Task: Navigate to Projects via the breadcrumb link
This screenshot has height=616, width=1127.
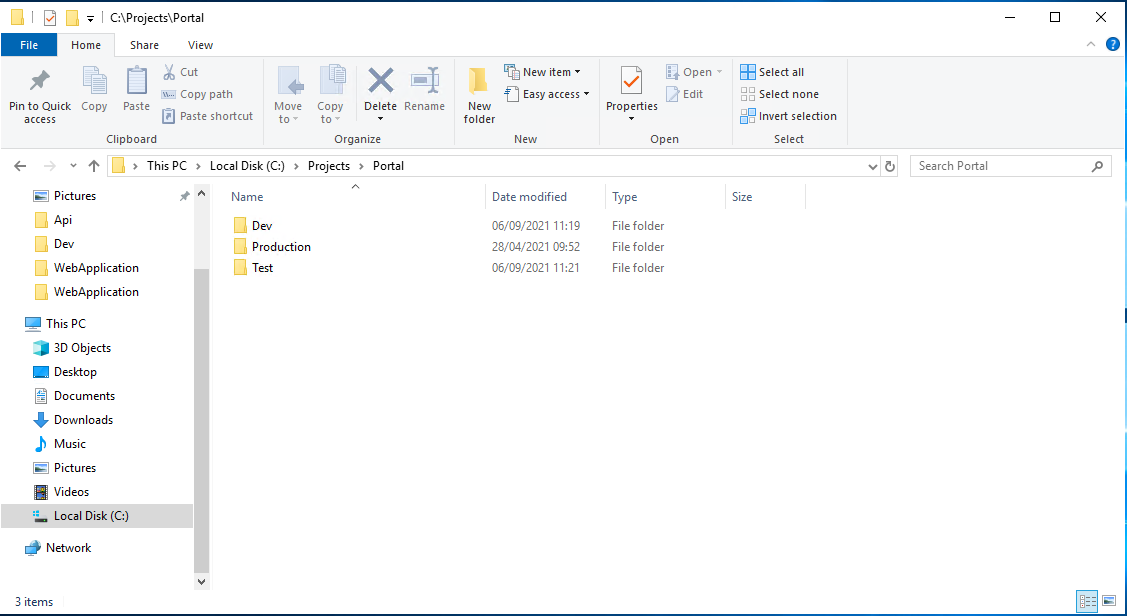Action: [329, 165]
